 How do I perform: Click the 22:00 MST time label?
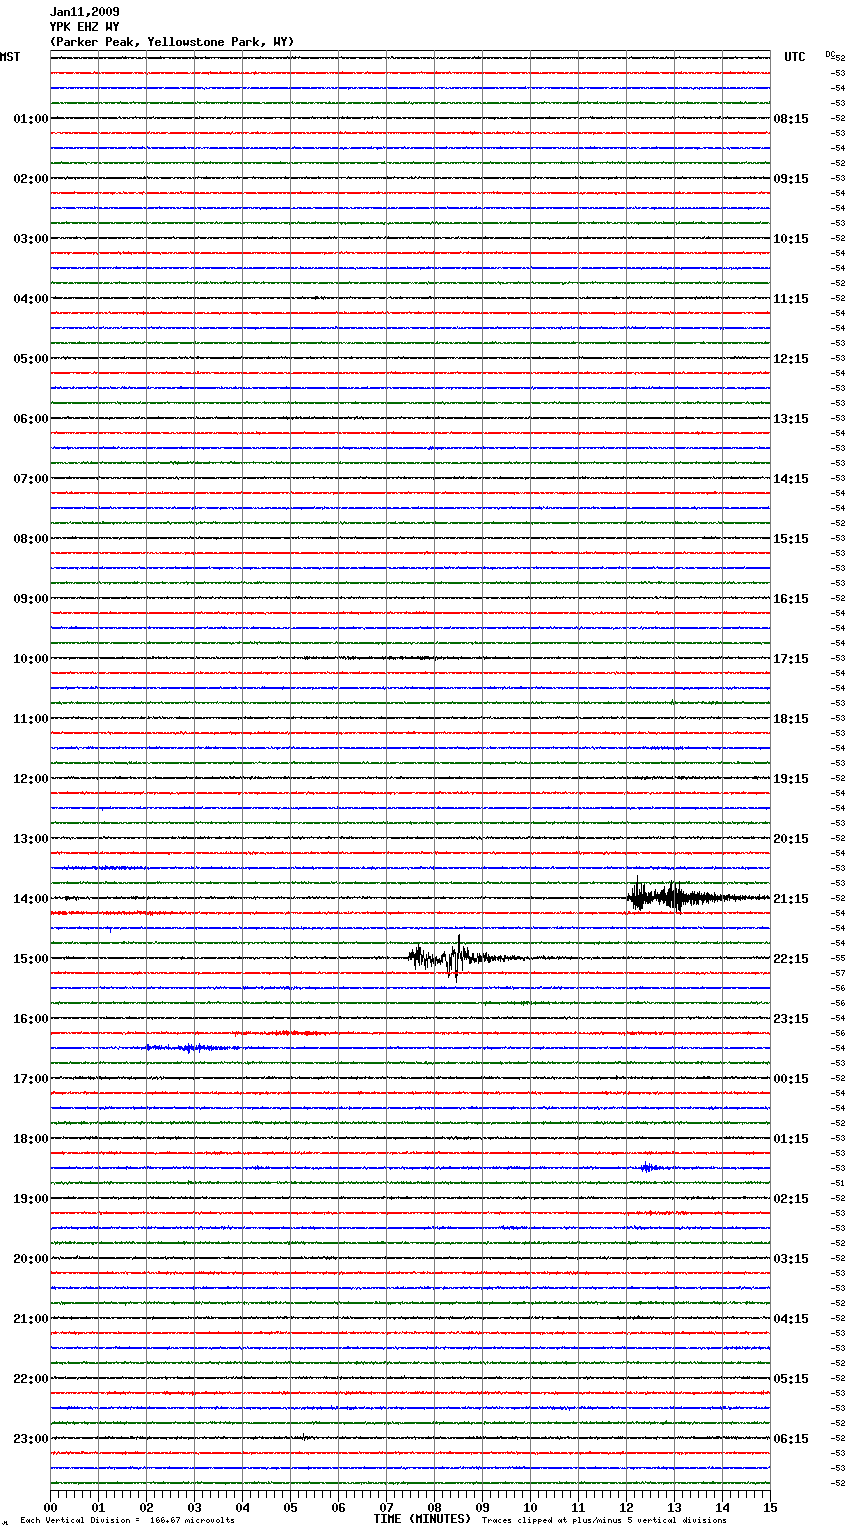(31, 1379)
